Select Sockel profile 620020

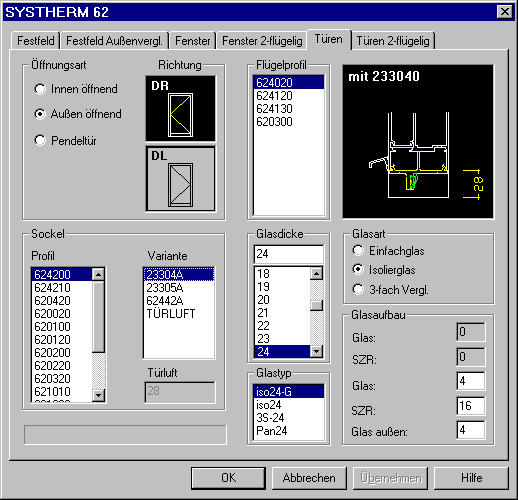62,314
